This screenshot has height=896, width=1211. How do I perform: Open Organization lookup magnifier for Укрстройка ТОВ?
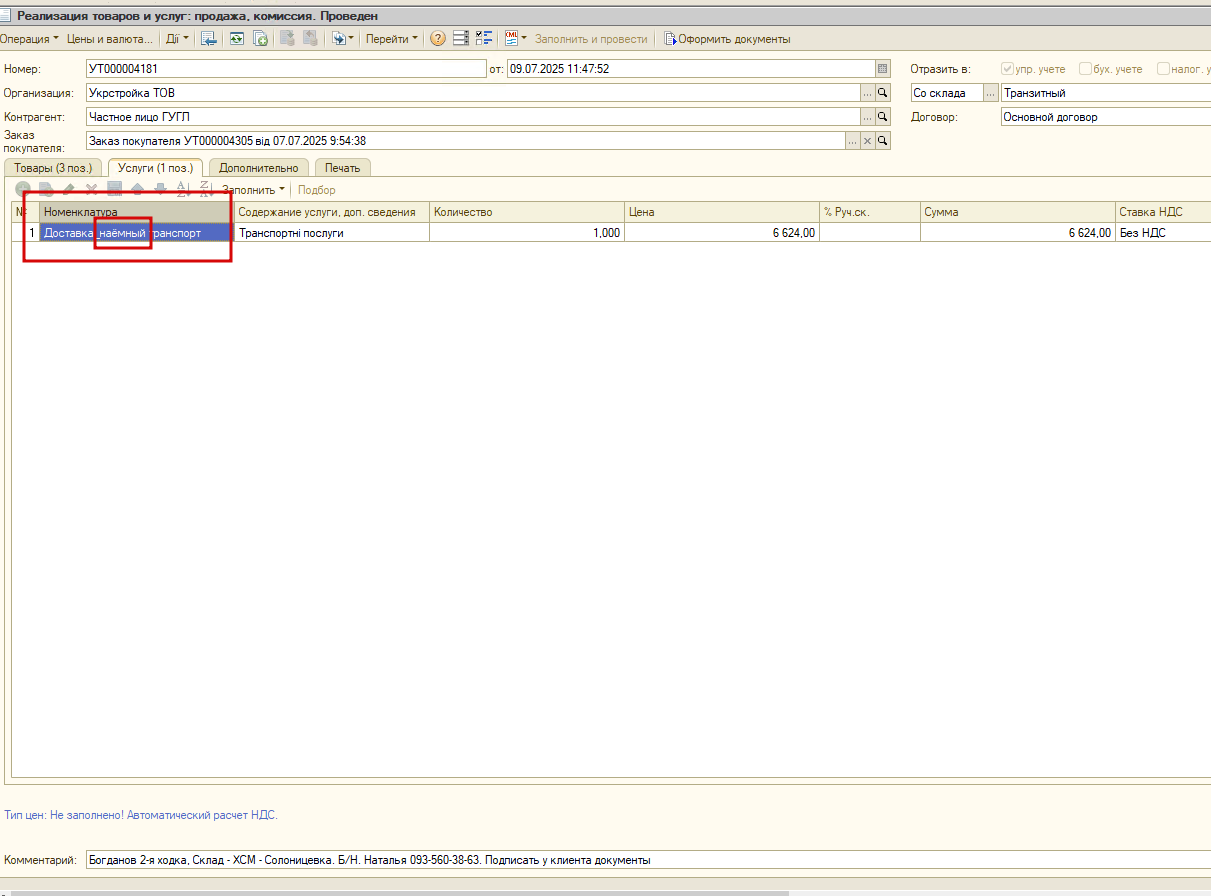point(883,93)
